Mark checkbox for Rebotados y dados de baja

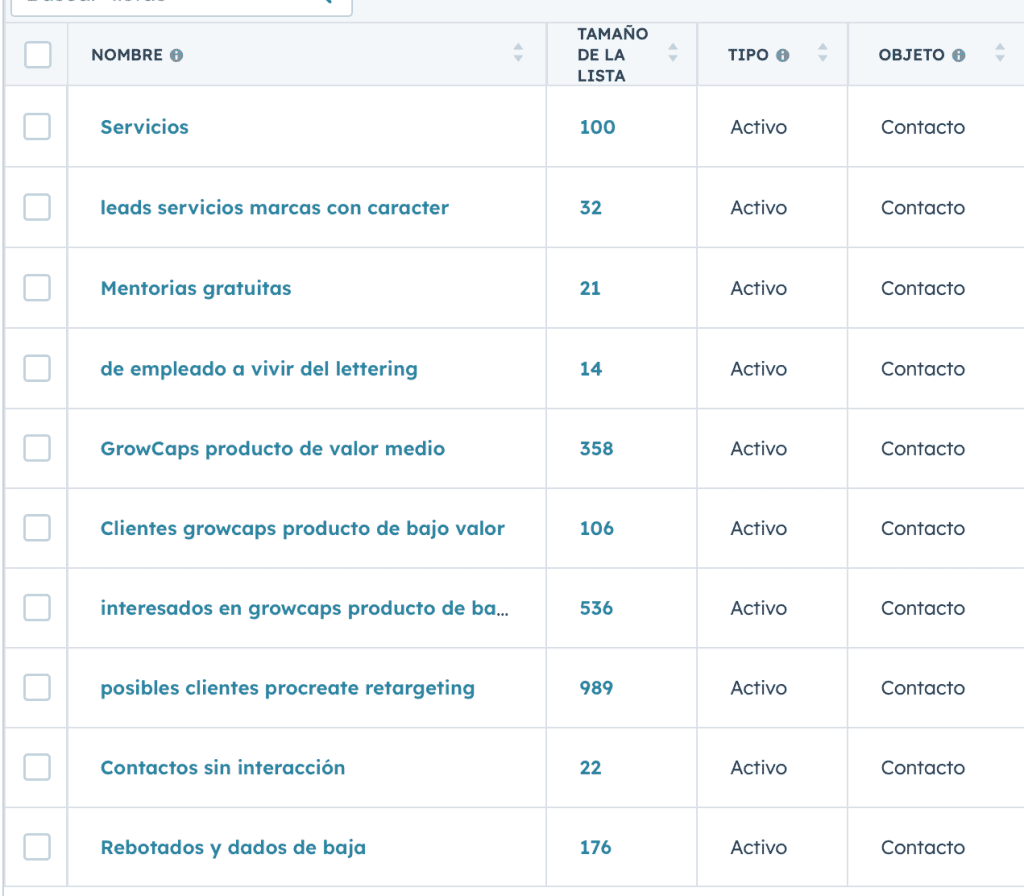(37, 847)
